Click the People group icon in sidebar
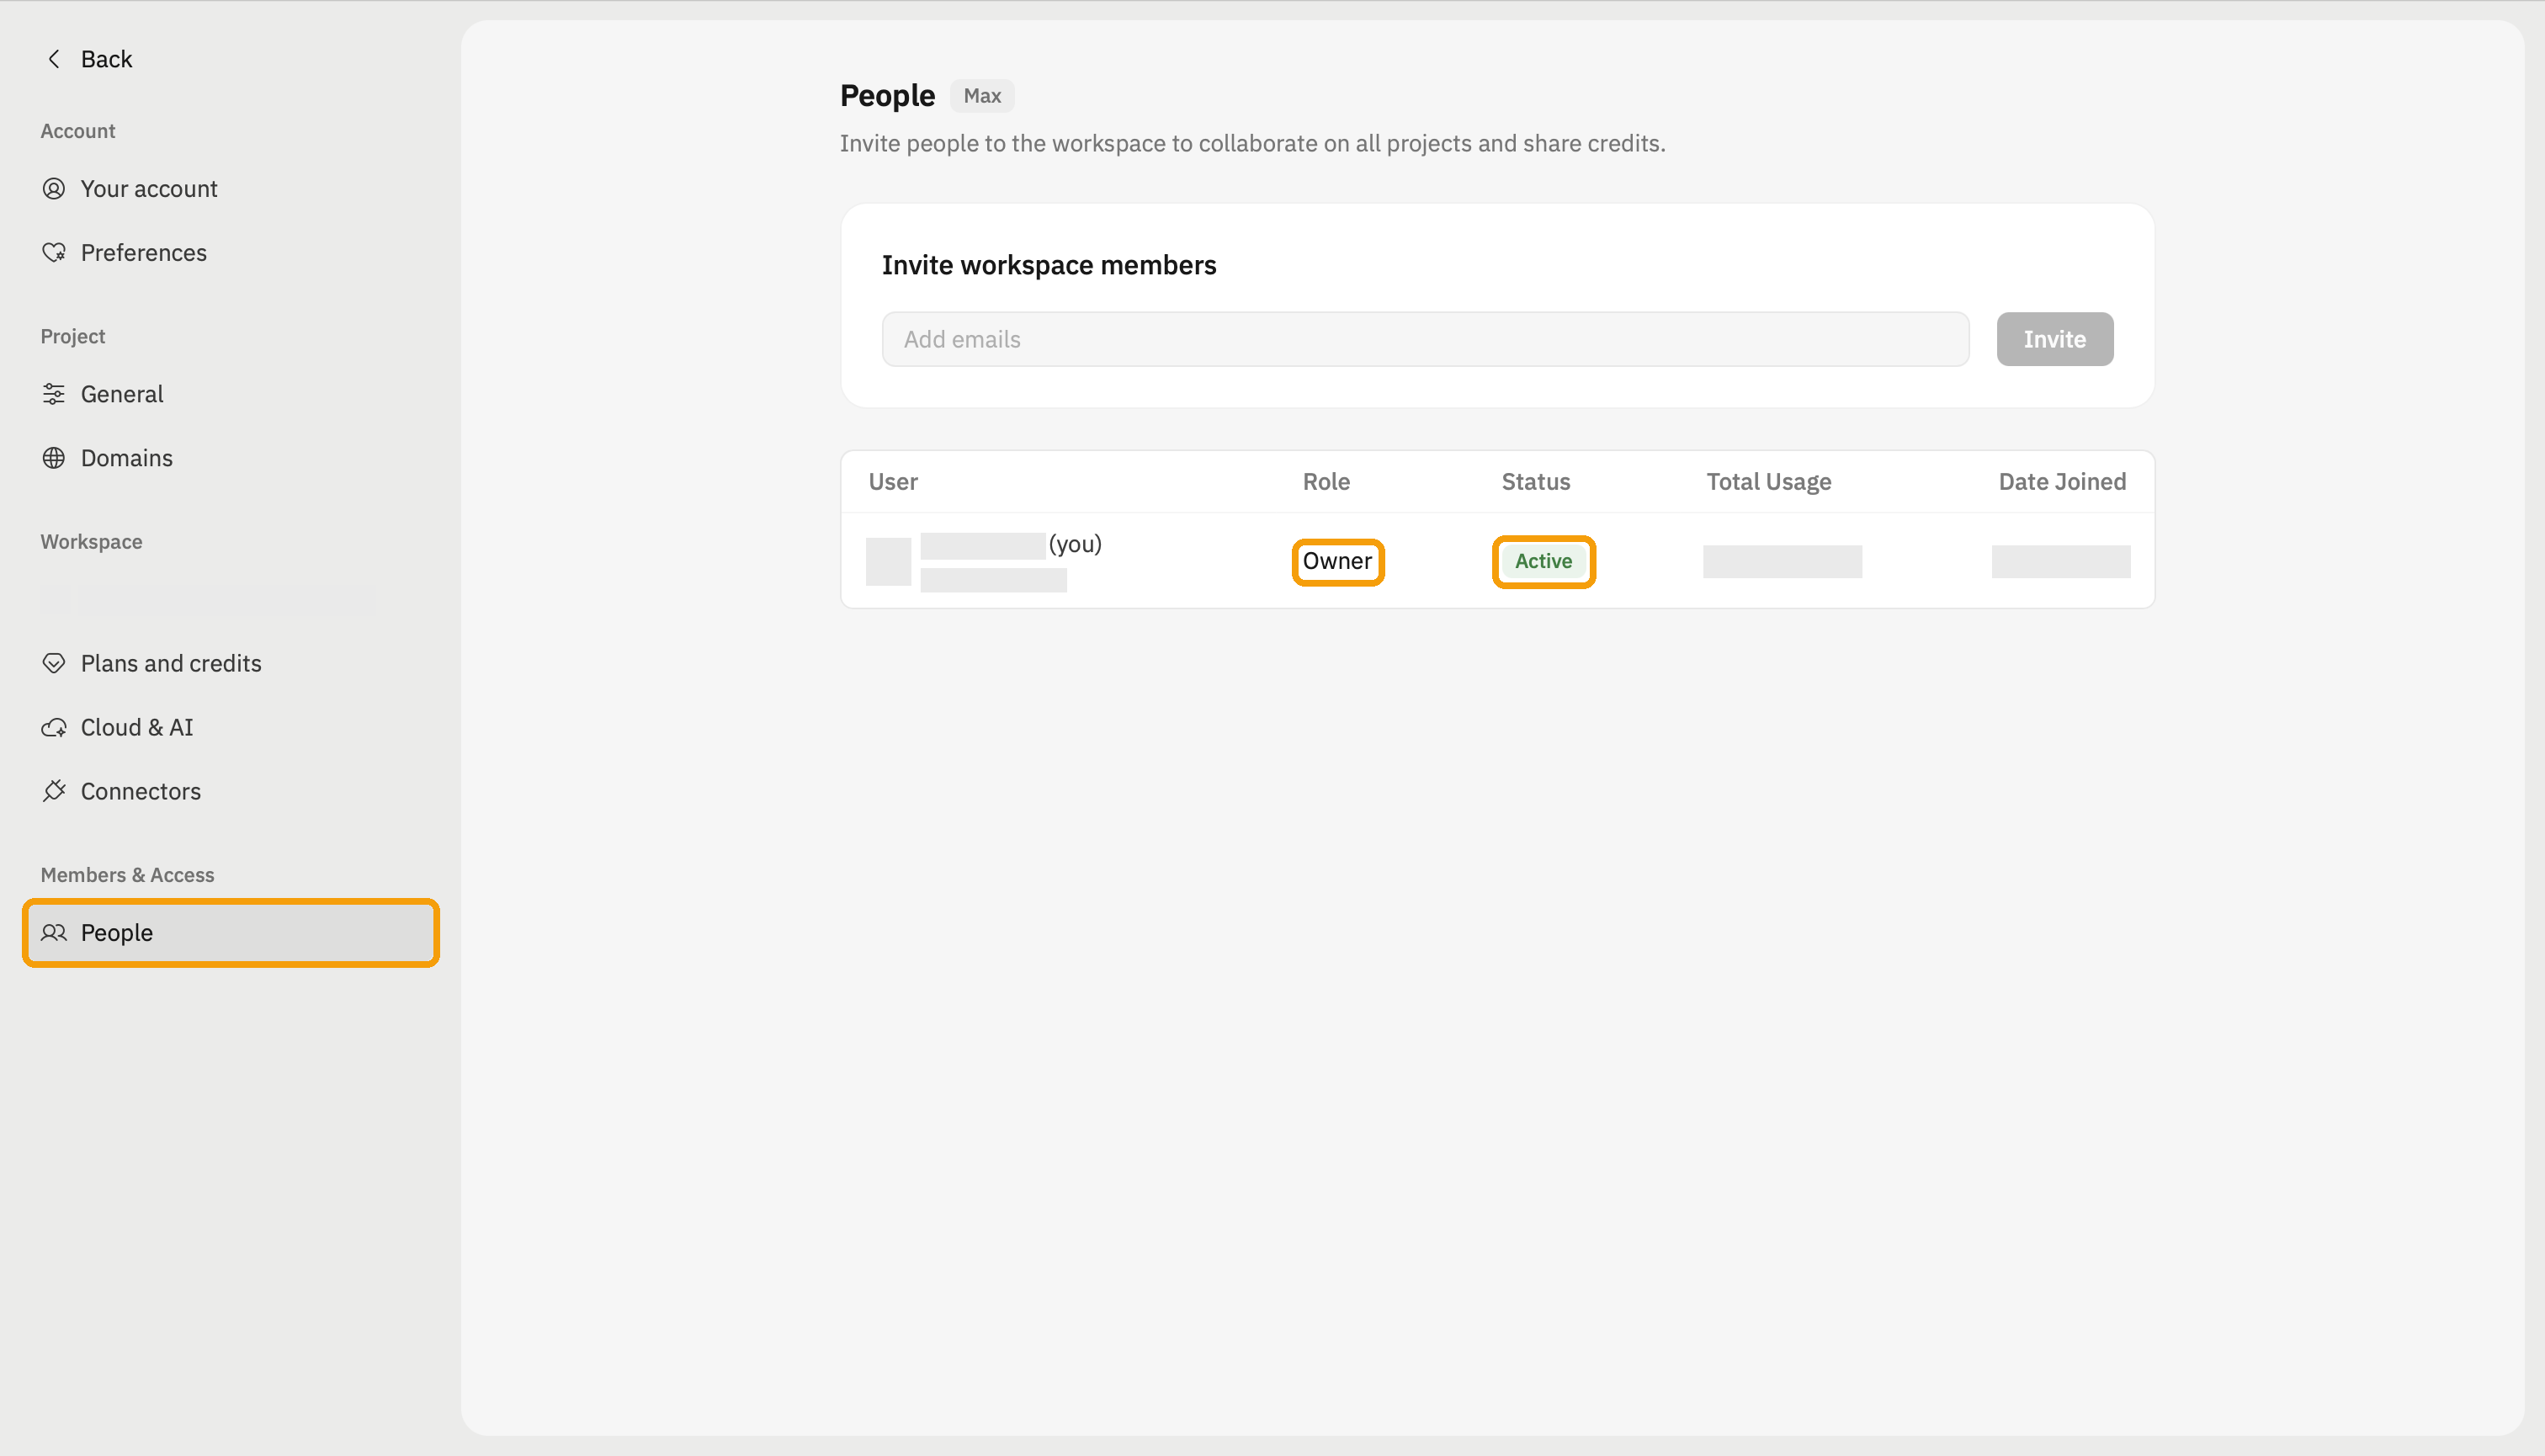 coord(54,932)
